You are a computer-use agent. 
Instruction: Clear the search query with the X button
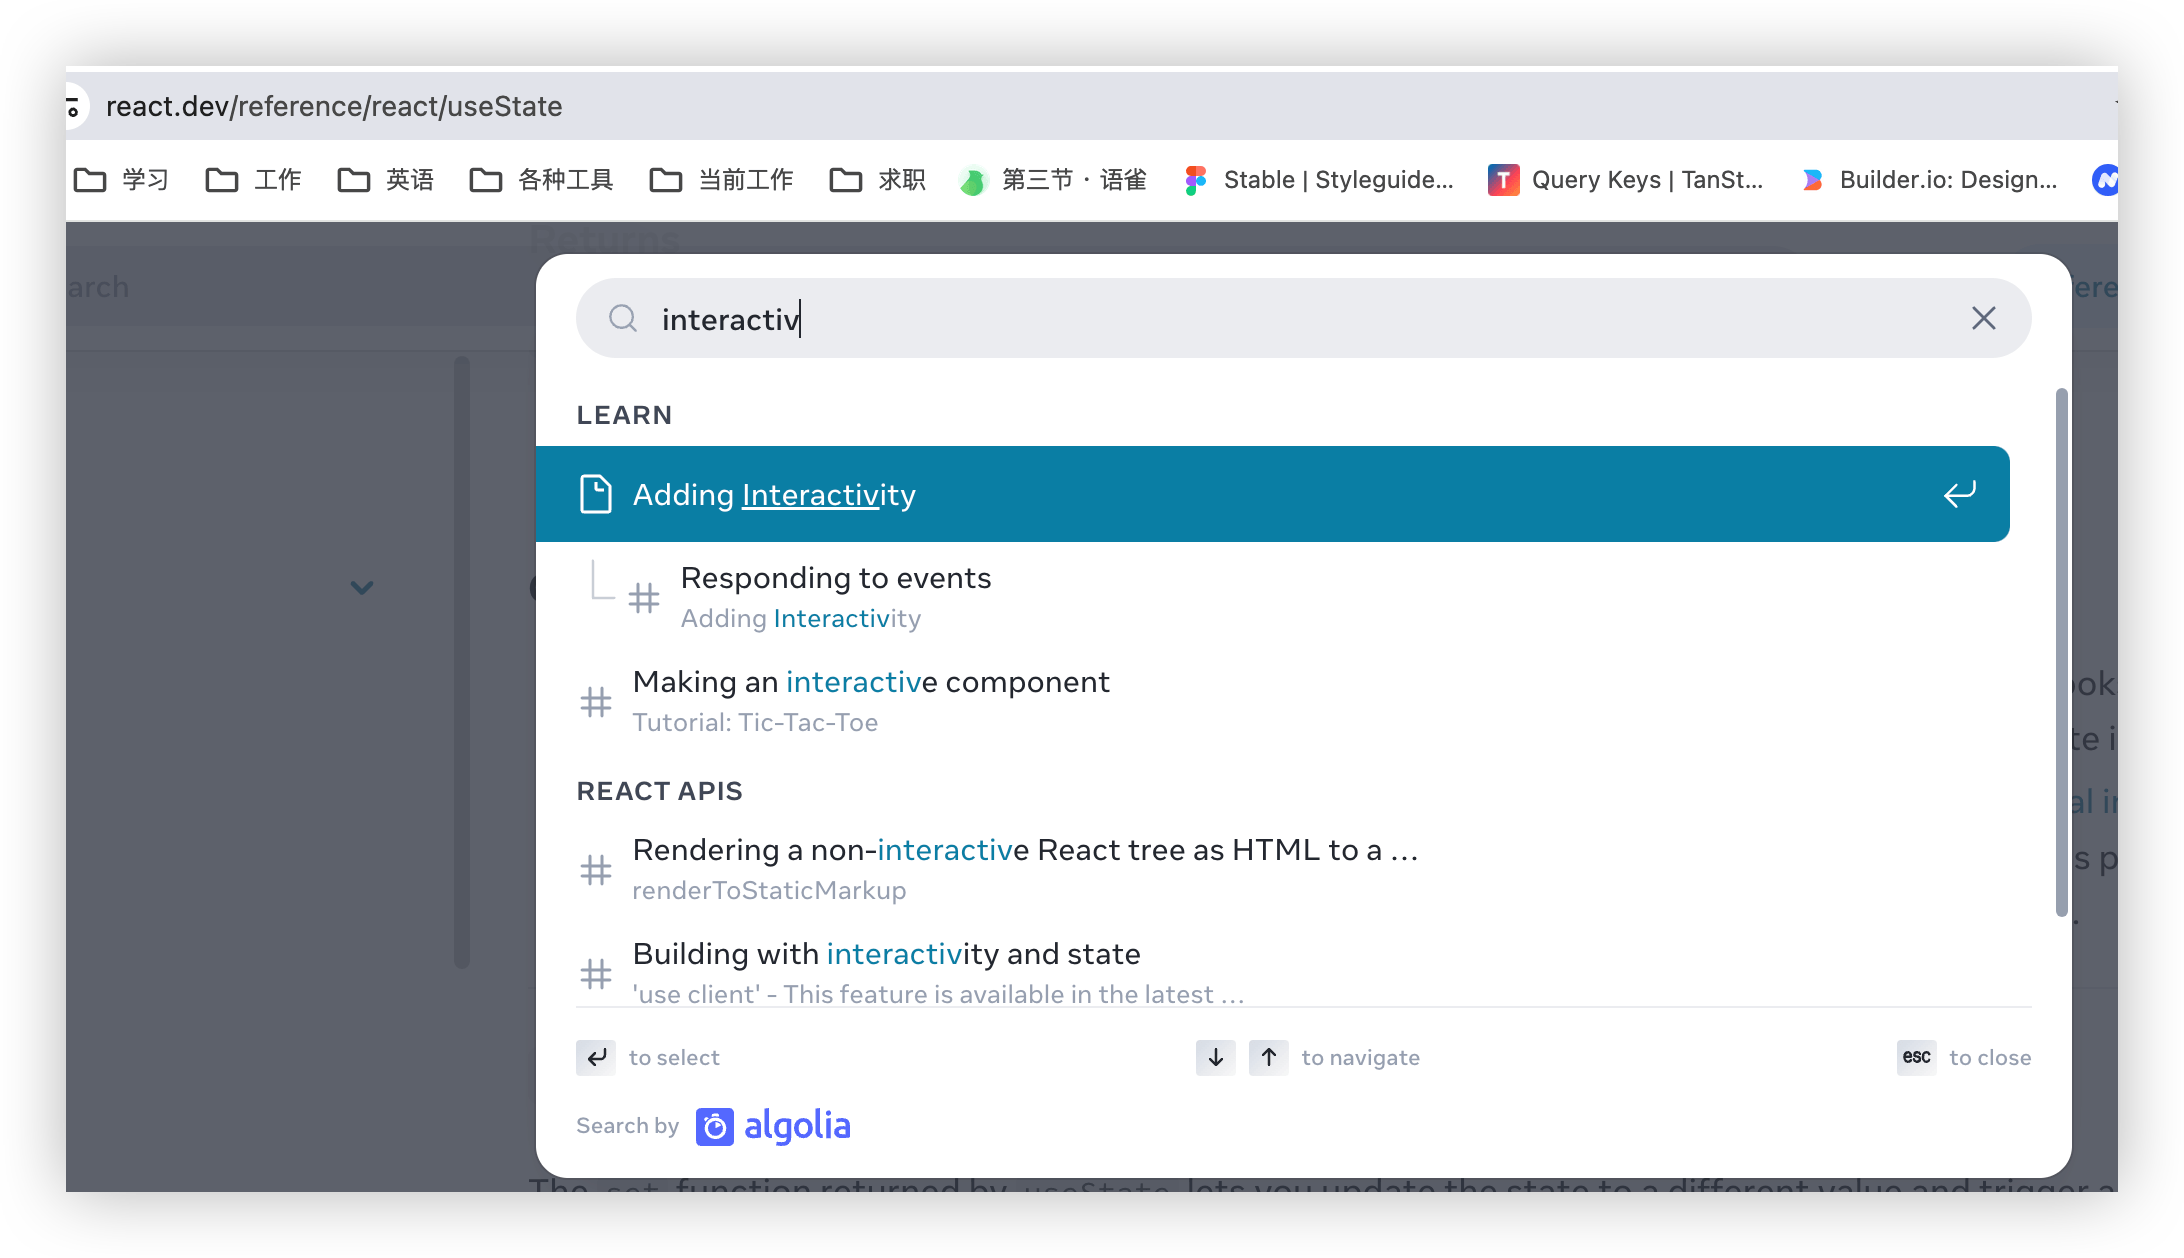[1983, 318]
